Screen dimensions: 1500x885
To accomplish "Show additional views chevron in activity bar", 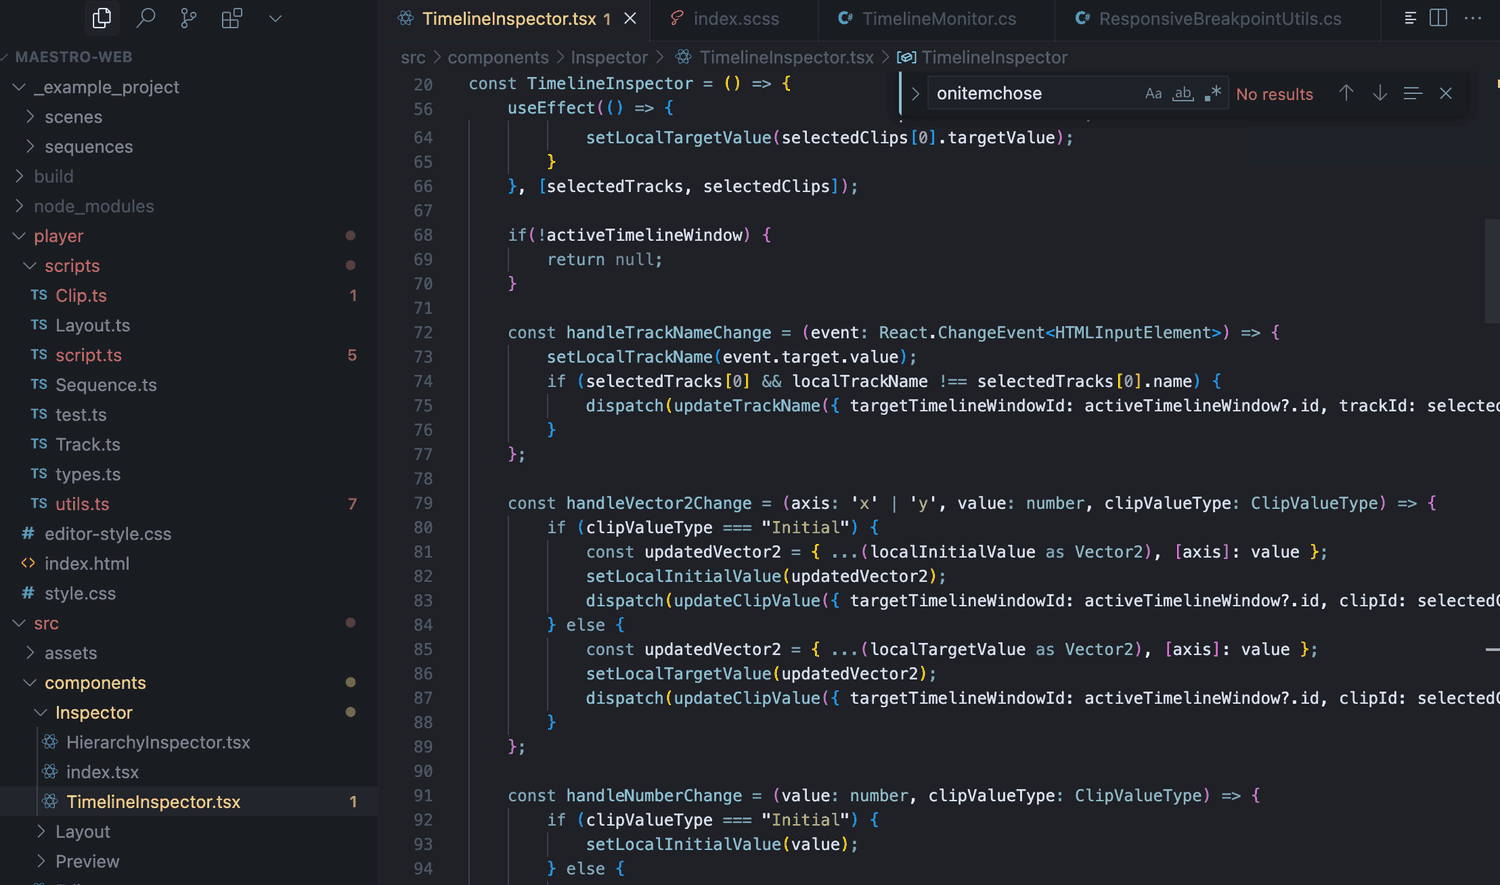I will pos(275,18).
